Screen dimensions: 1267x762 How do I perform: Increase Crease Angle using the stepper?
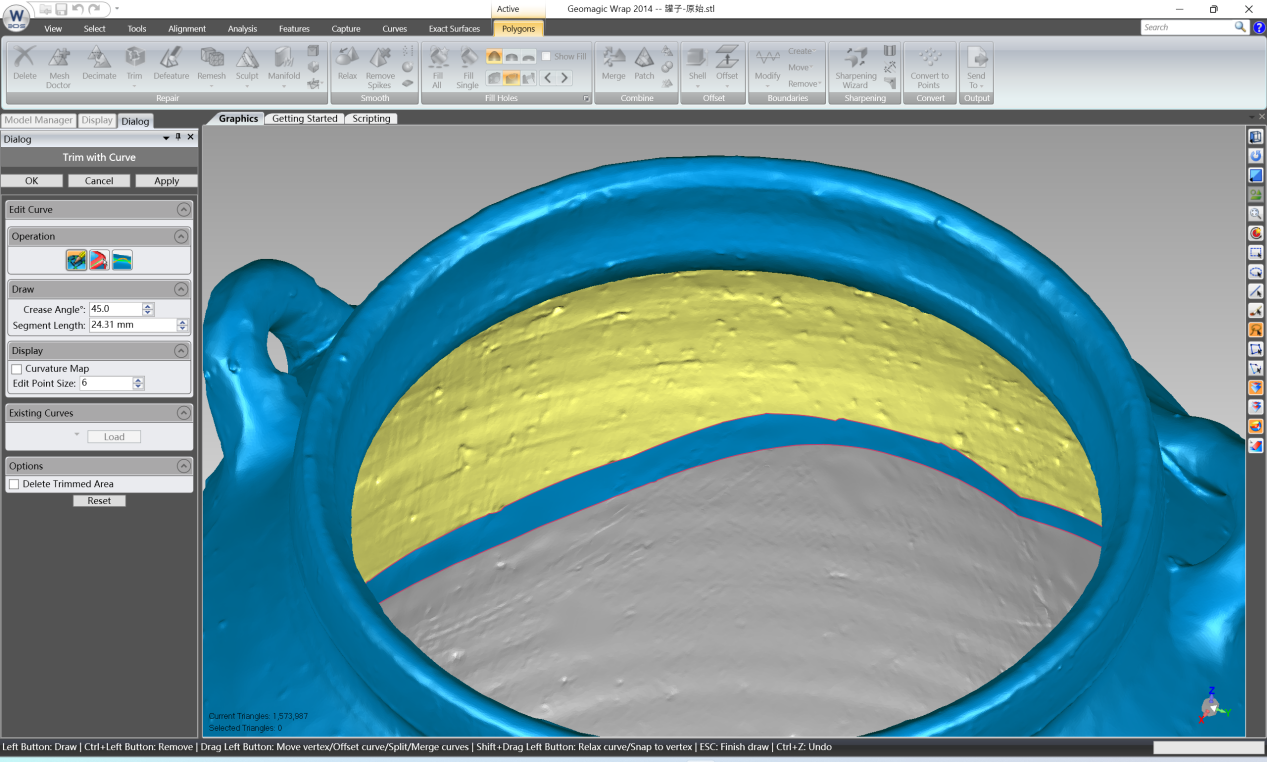[147, 306]
